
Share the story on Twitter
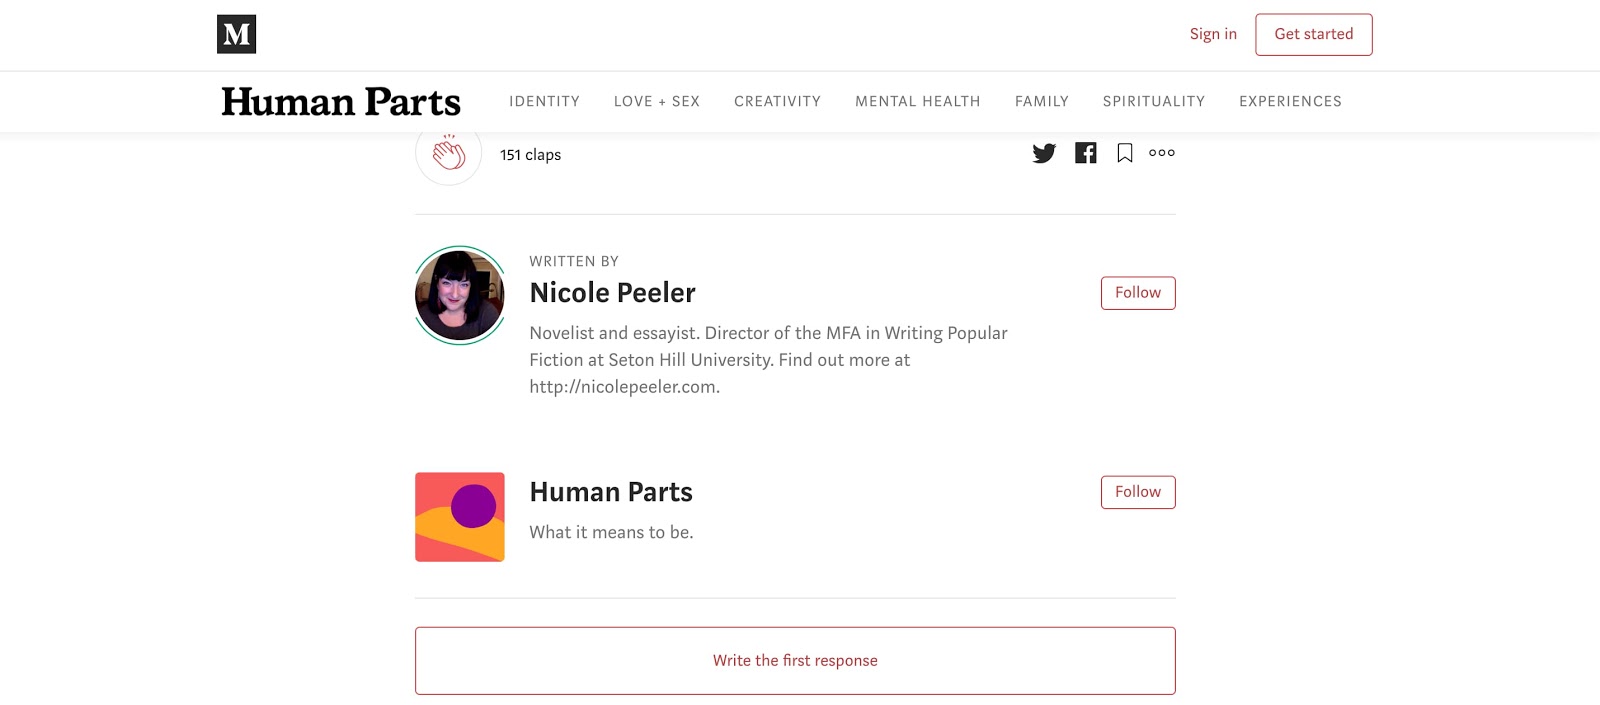pos(1044,153)
